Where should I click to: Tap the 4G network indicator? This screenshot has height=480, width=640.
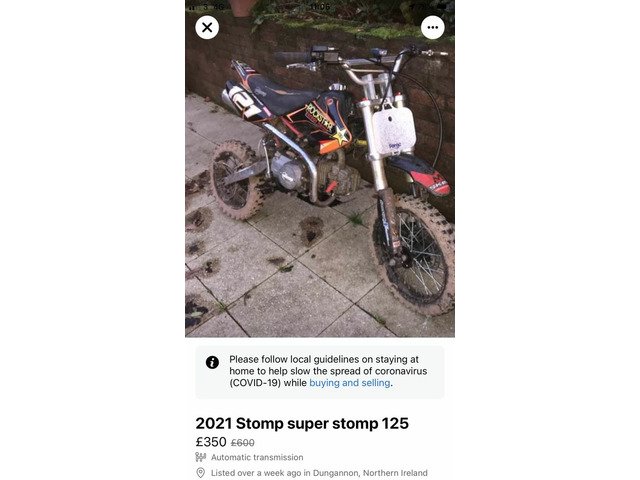218,7
